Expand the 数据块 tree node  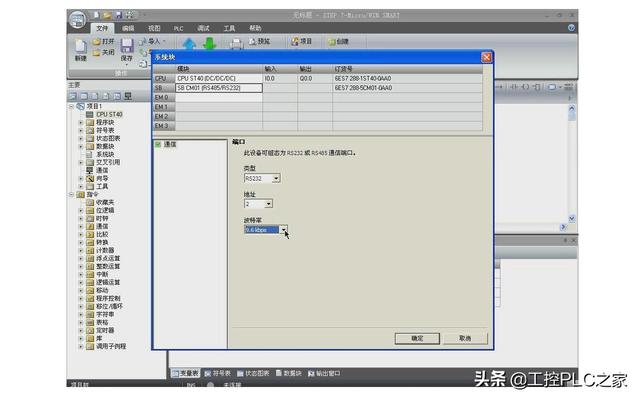pos(81,146)
